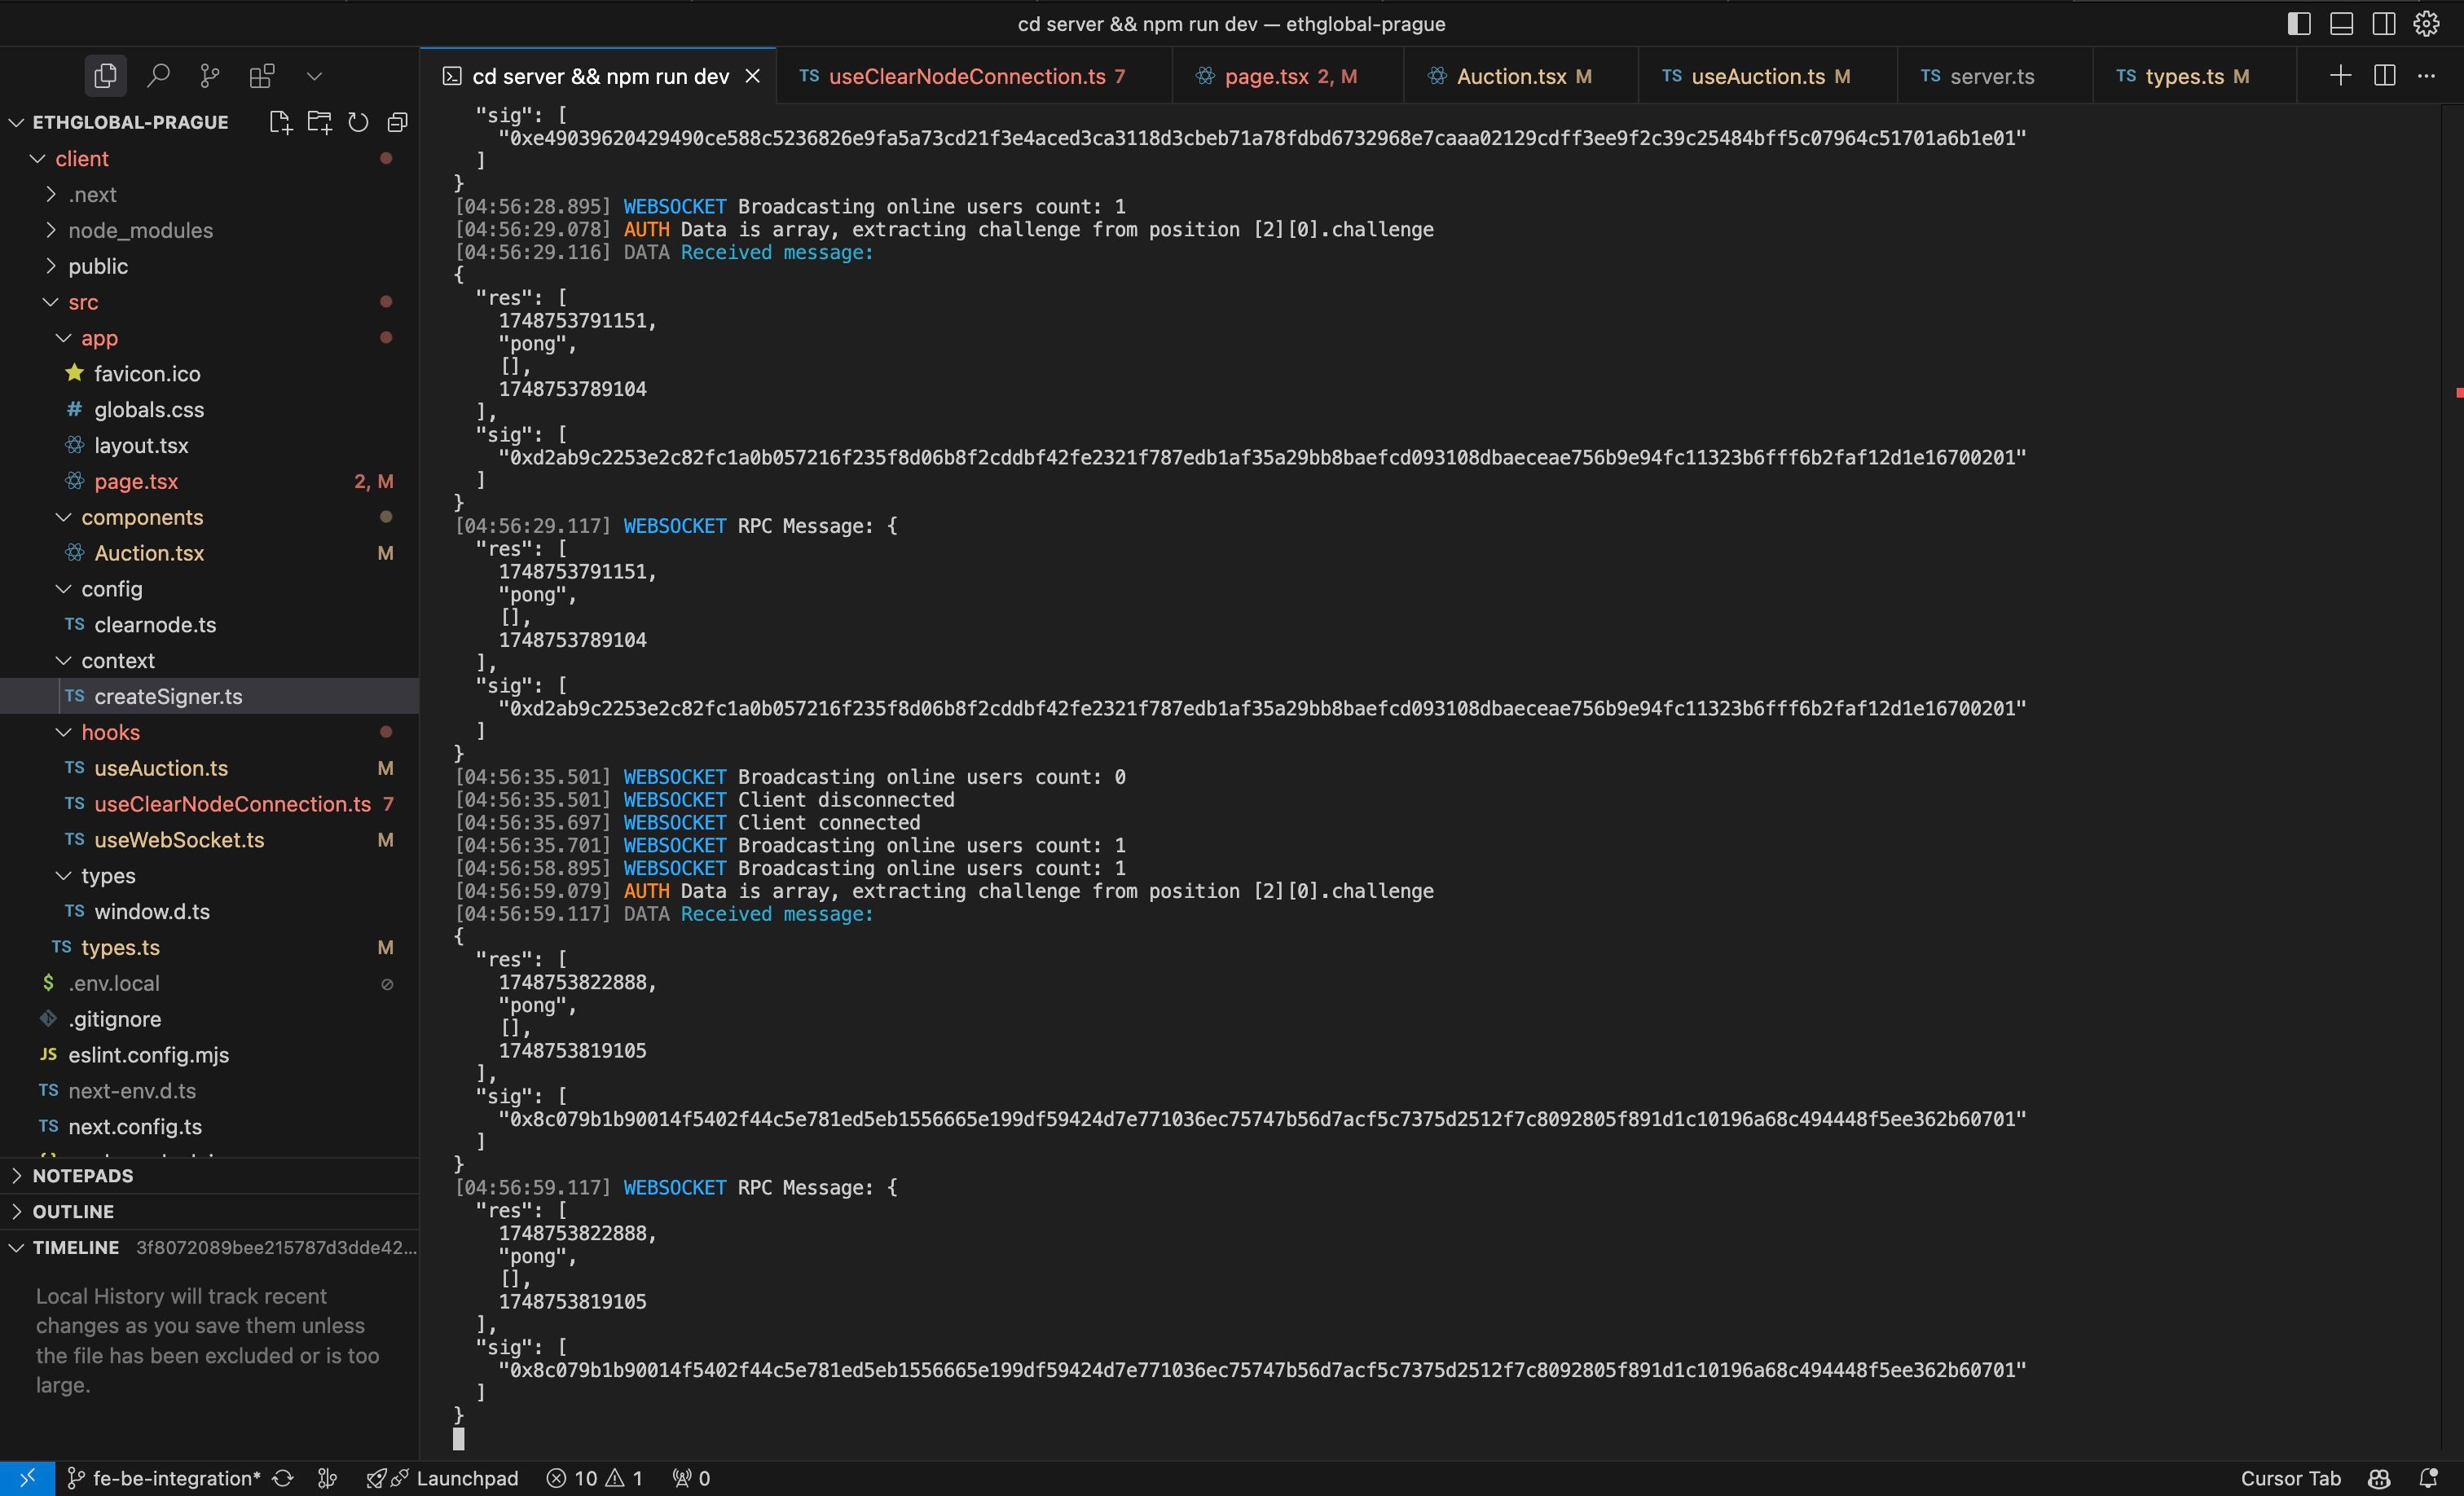Switch to server.ts editor tab
The width and height of the screenshot is (2464, 1496).
[x=1993, y=76]
